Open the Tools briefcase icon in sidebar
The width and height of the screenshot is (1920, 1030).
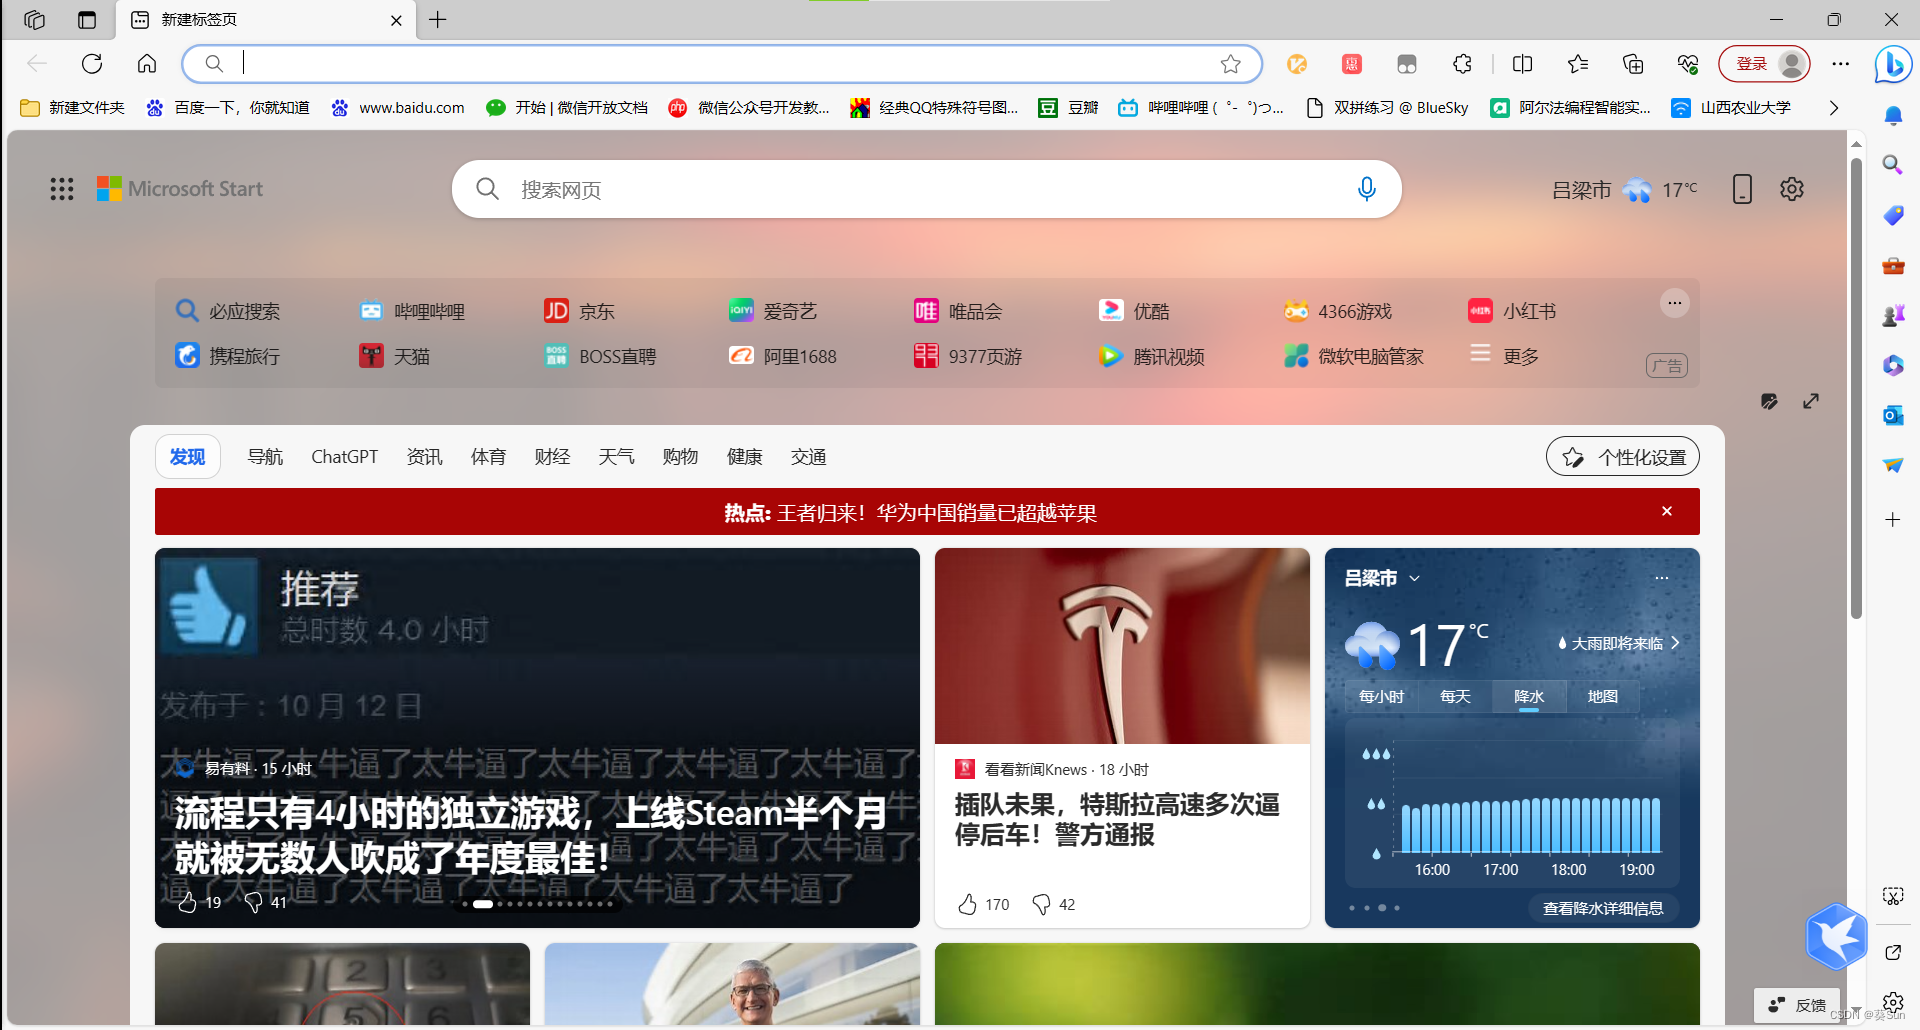pos(1893,266)
